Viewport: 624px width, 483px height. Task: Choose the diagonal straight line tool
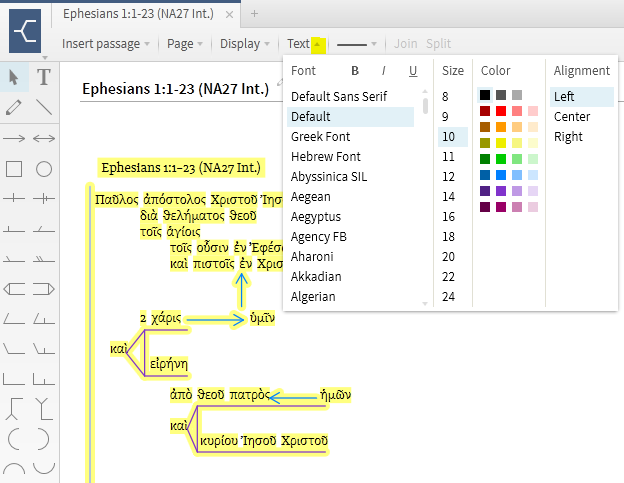pos(44,107)
